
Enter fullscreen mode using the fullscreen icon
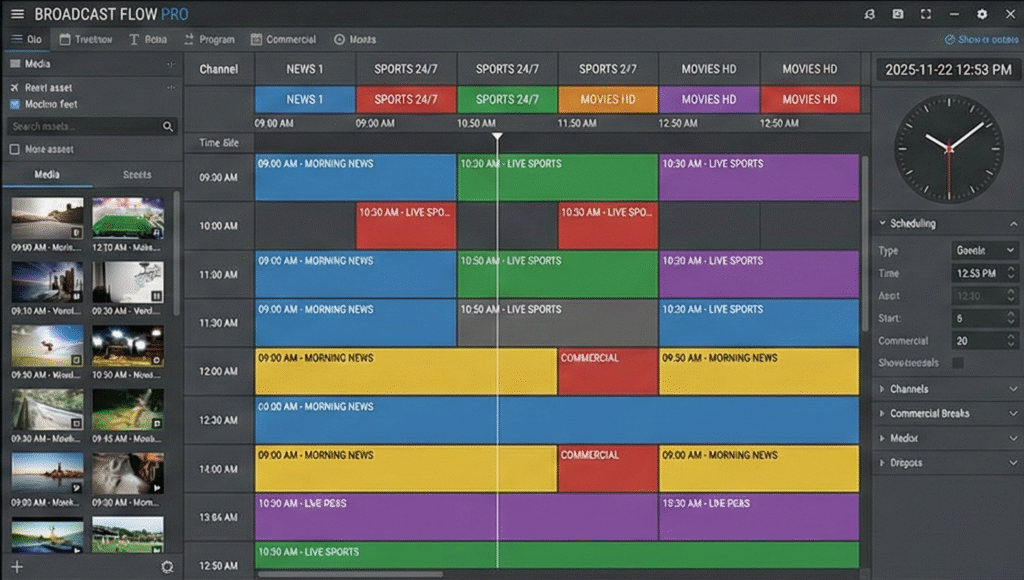pos(925,14)
